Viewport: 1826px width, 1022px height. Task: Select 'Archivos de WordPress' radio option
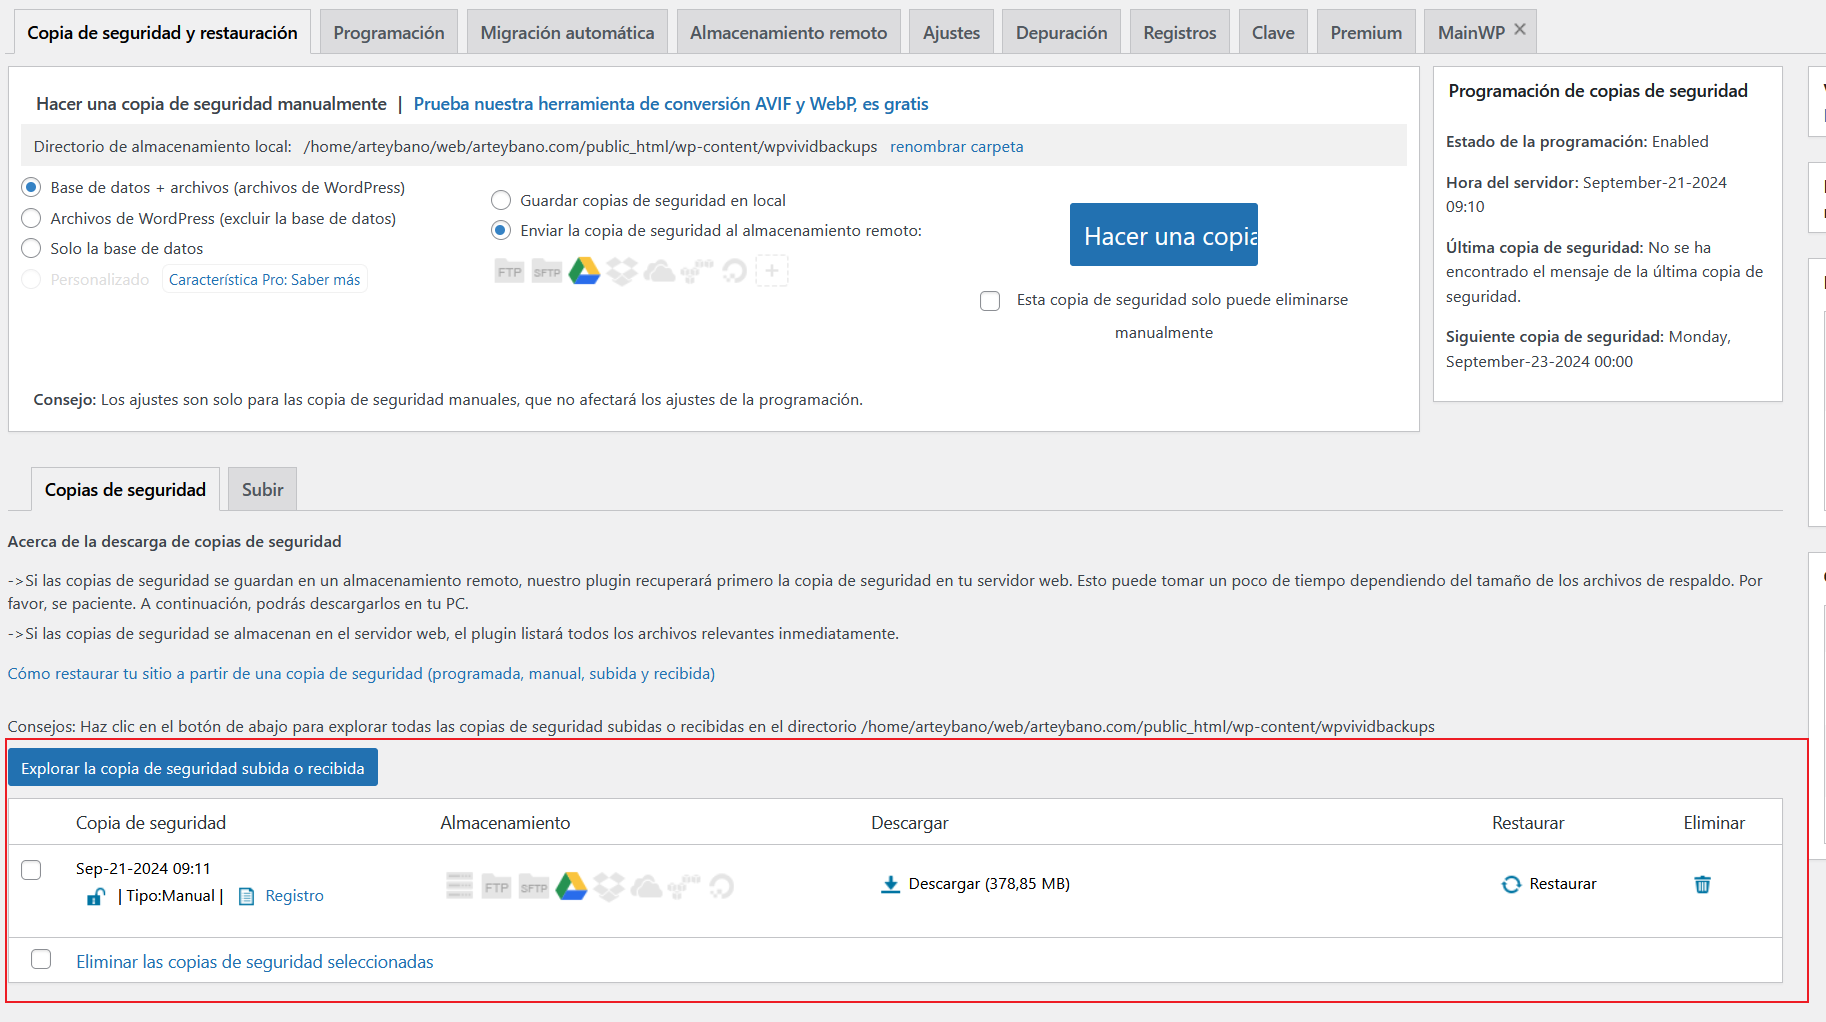[32, 218]
